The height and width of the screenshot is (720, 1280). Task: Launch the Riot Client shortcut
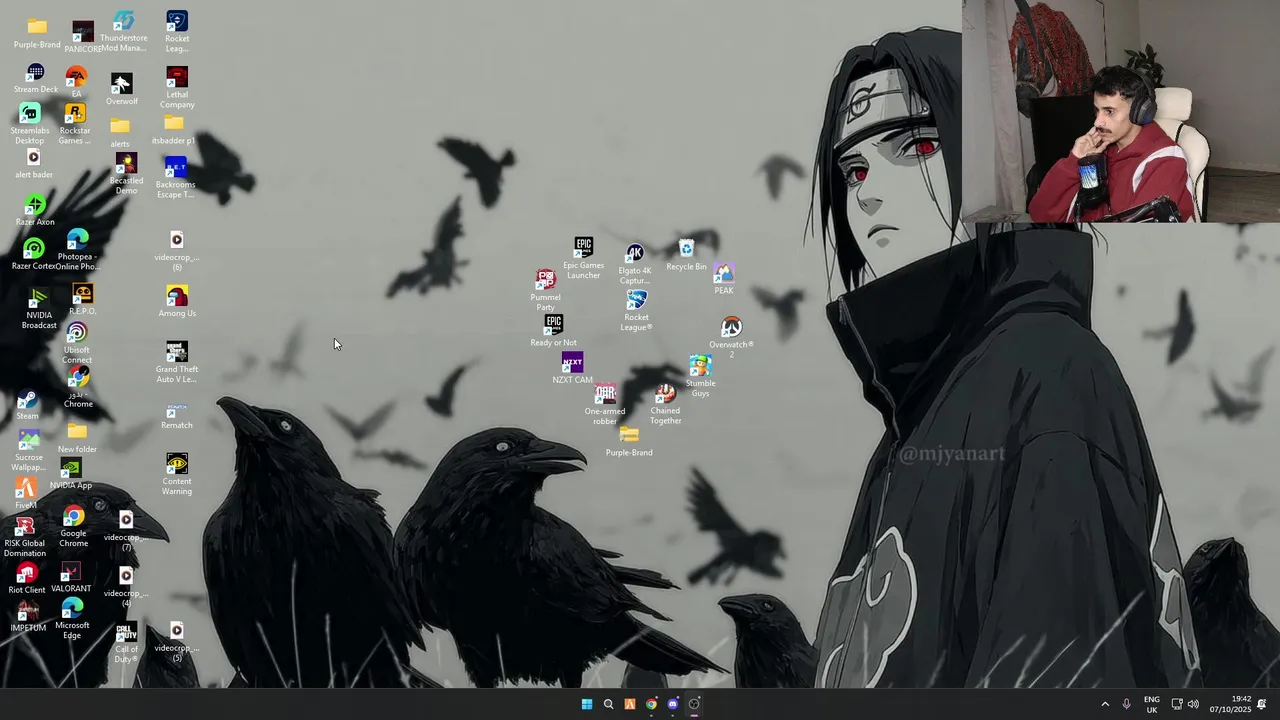27,578
